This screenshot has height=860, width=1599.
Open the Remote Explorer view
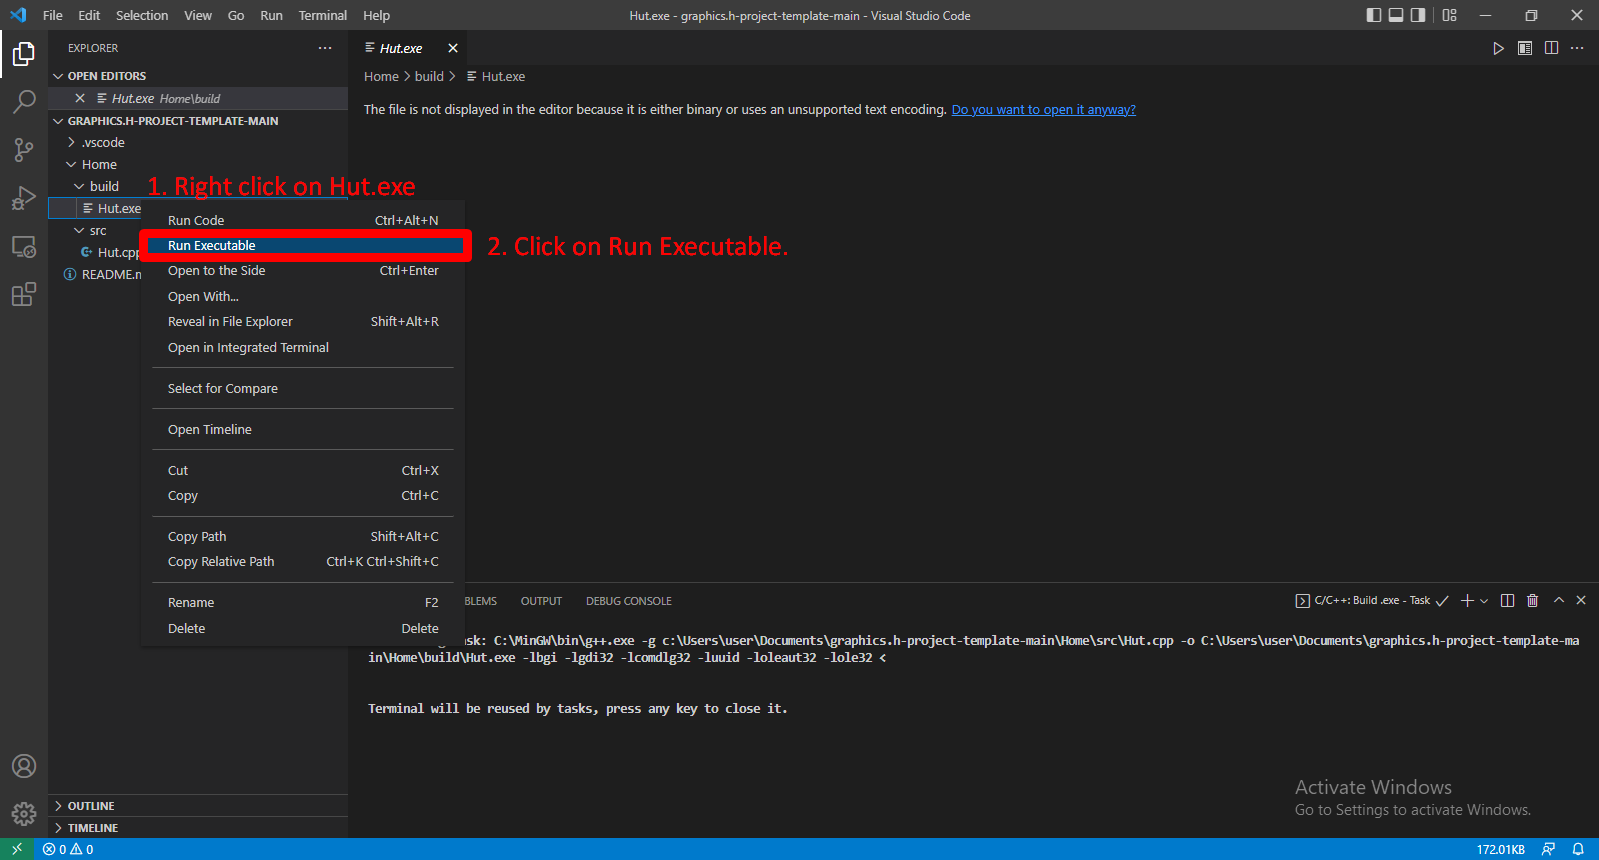click(x=24, y=246)
